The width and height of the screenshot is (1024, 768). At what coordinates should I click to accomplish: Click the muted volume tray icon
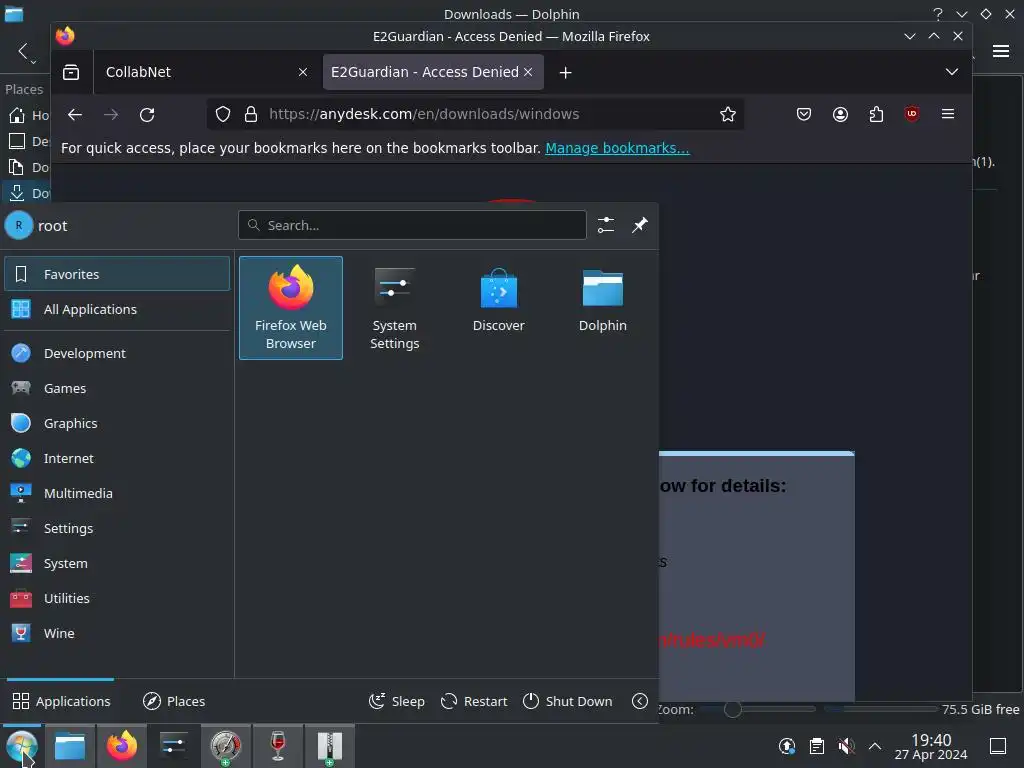[x=846, y=746]
